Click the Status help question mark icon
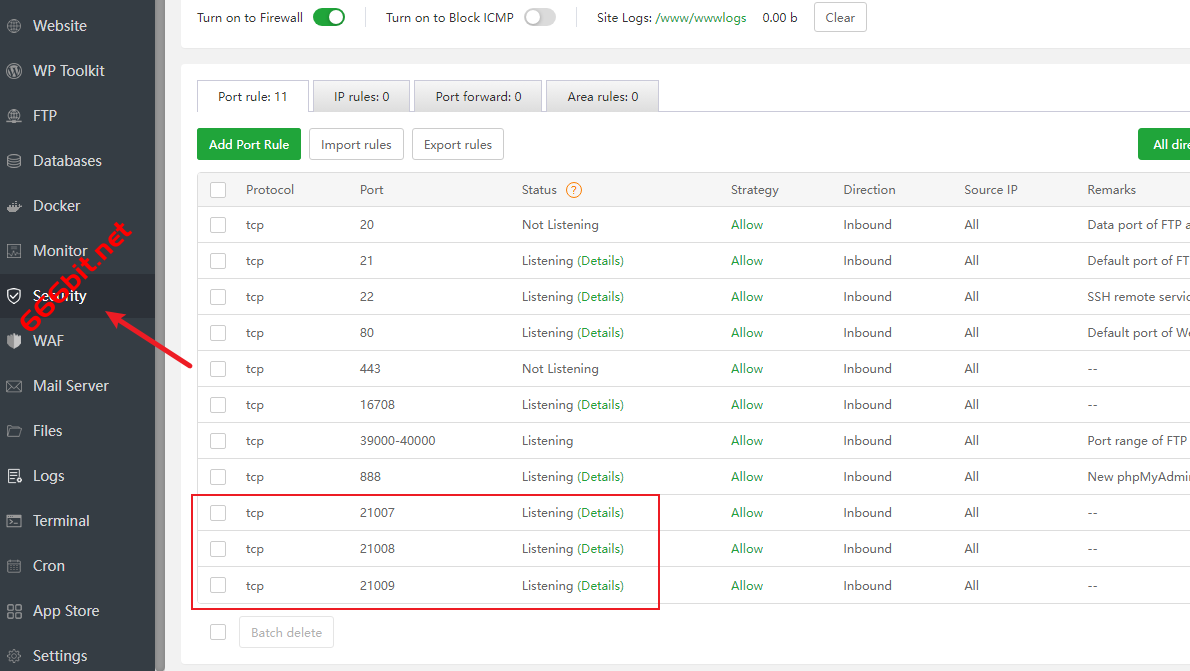This screenshot has width=1190, height=671. 574,190
